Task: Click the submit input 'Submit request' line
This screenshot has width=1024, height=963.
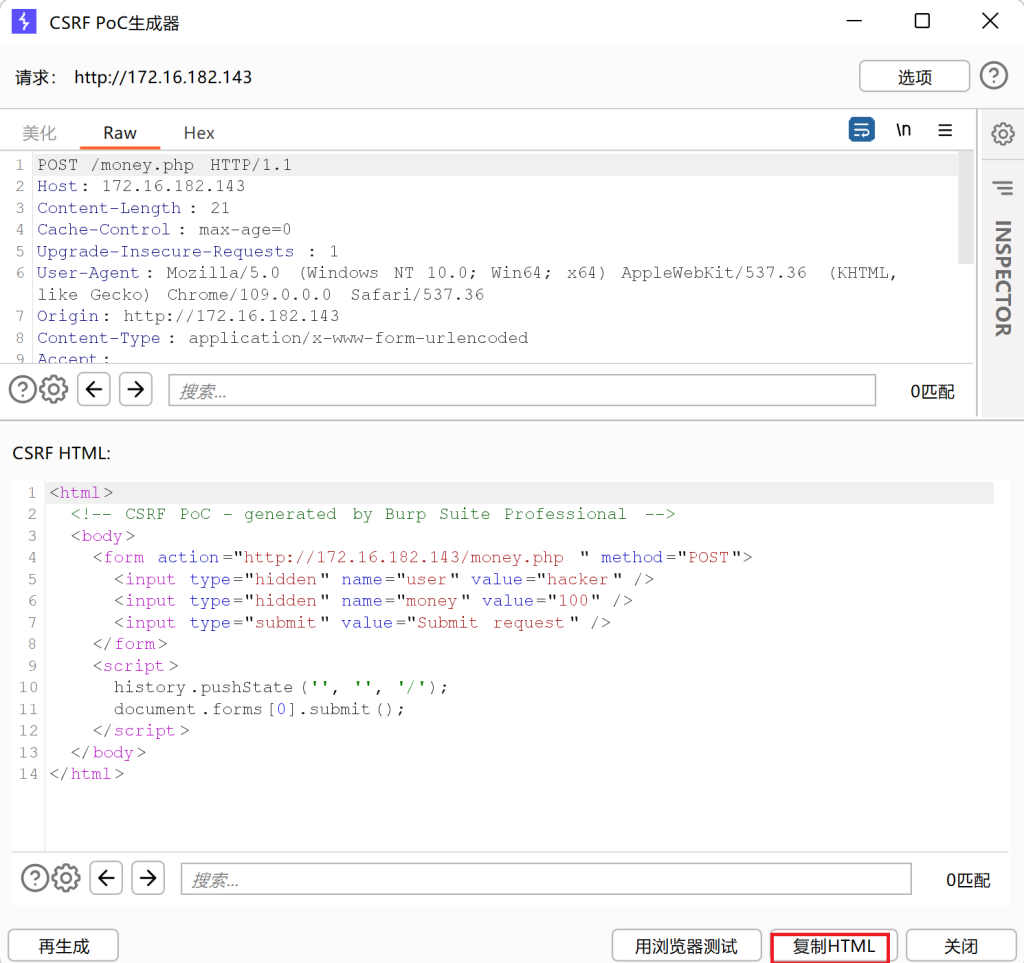Action: coord(362,622)
